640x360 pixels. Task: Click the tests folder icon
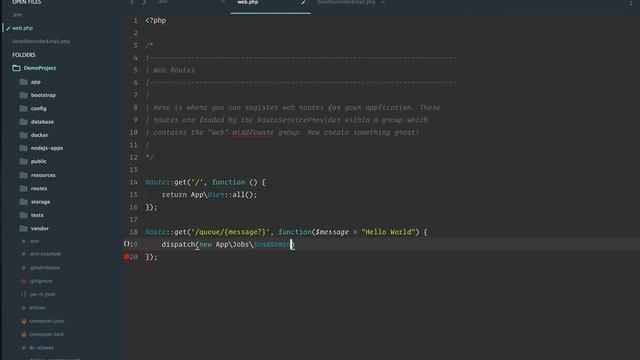click(x=24, y=215)
